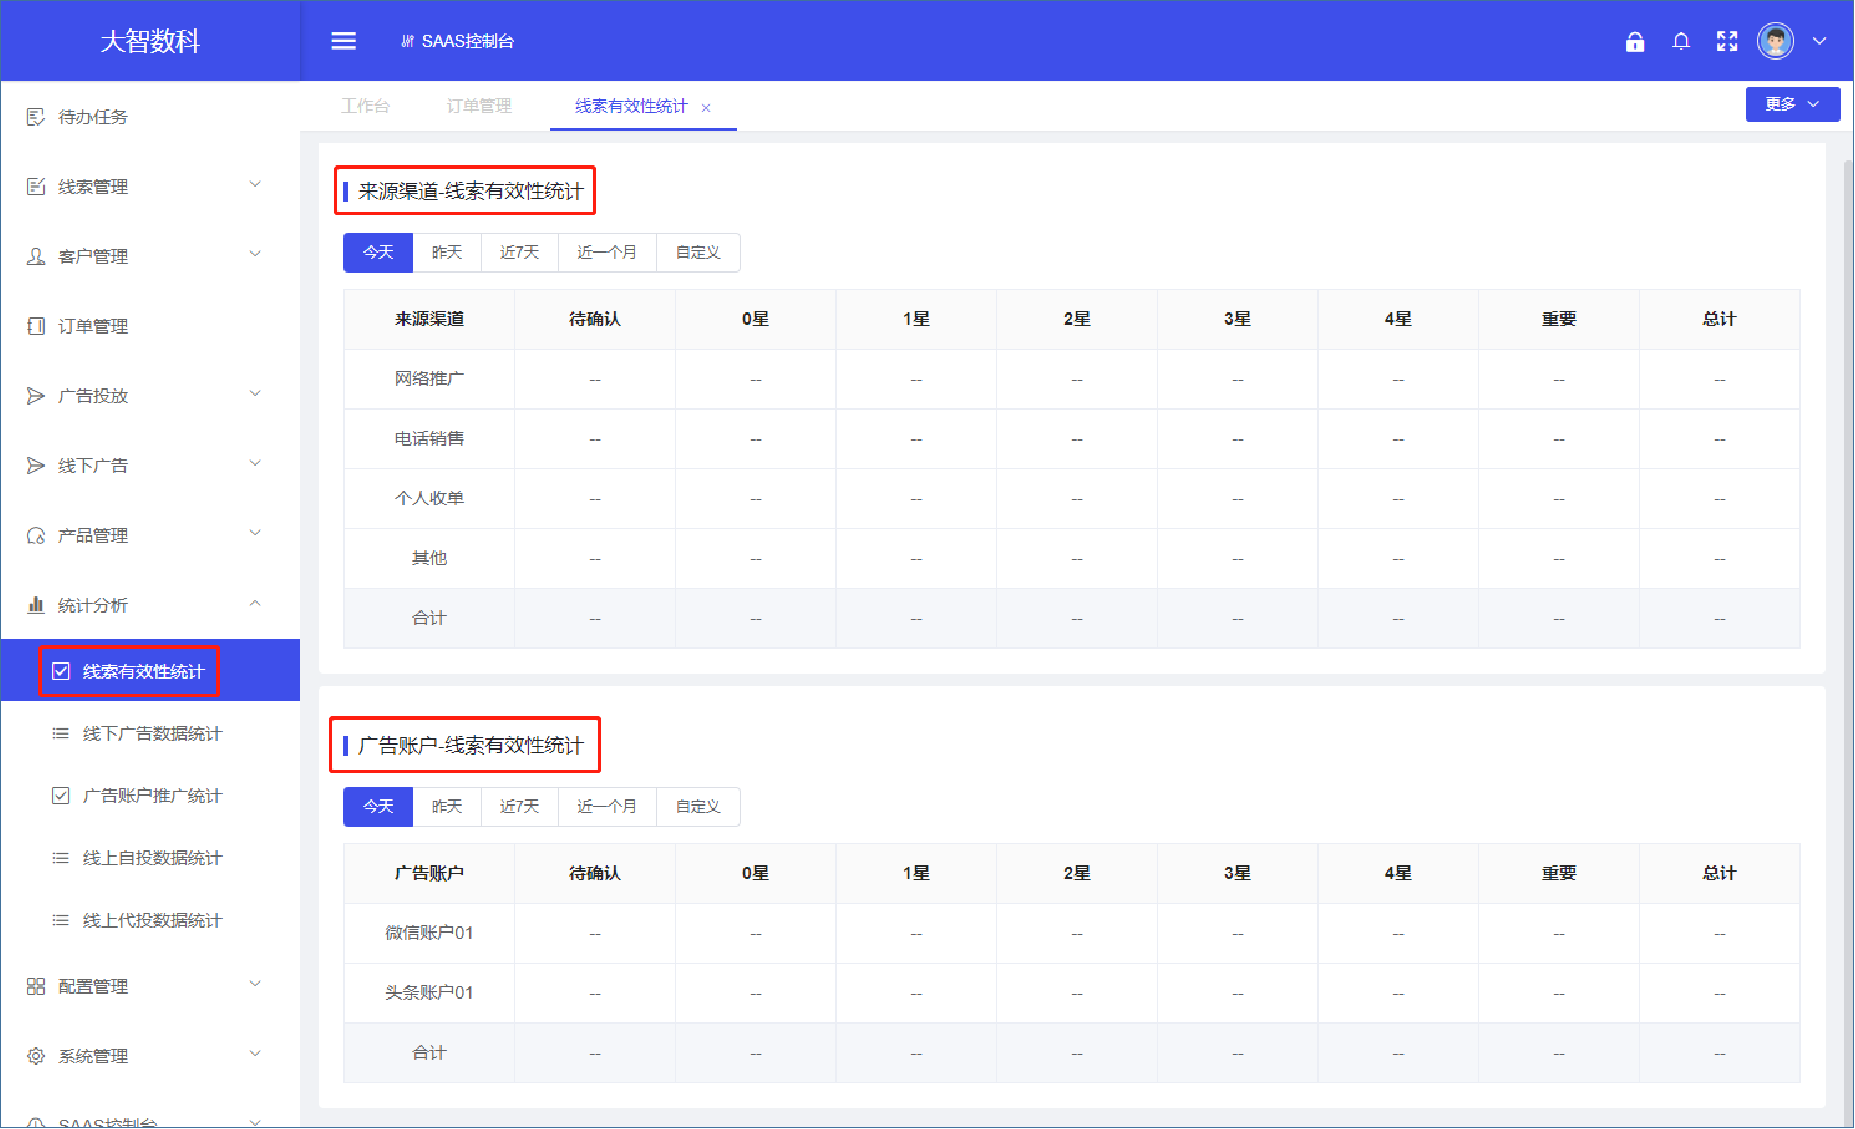Click the 广告投放 arrow icon
1855x1129 pixels.
tap(36, 396)
